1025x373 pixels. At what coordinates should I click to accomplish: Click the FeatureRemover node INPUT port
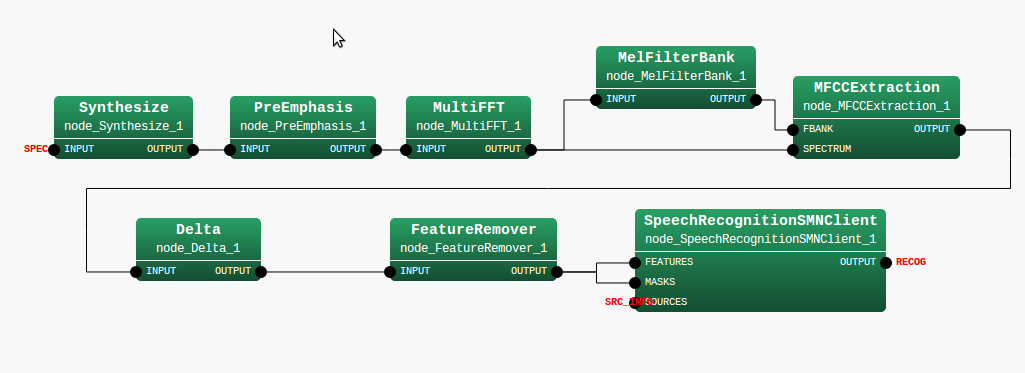pos(390,272)
